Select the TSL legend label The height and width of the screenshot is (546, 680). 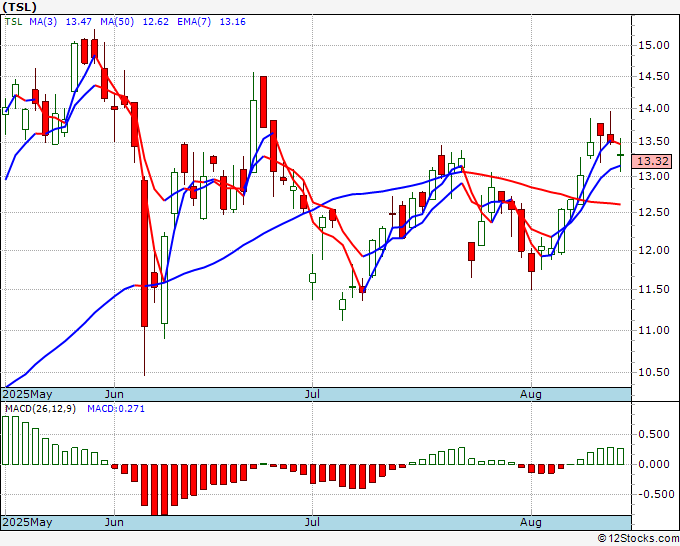(x=13, y=22)
